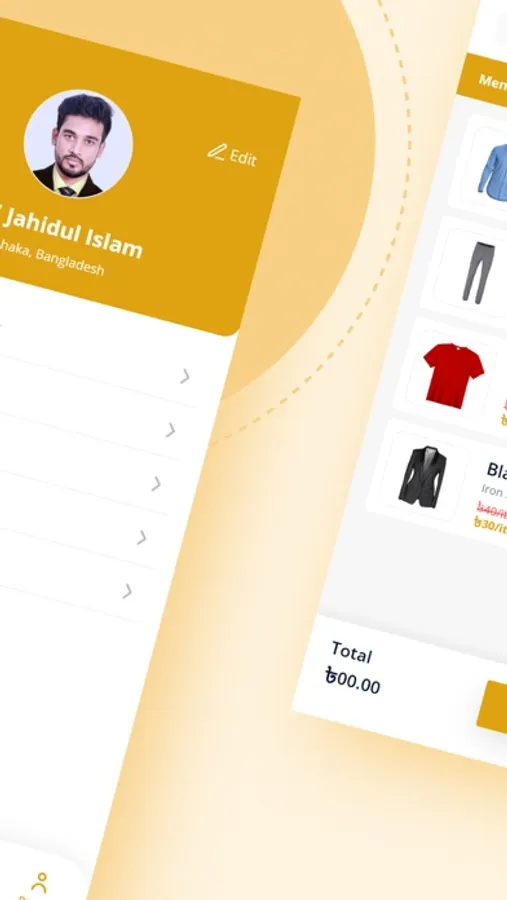507x900 pixels.
Task: Expand the third profile menu row chevron
Action: click(156, 484)
